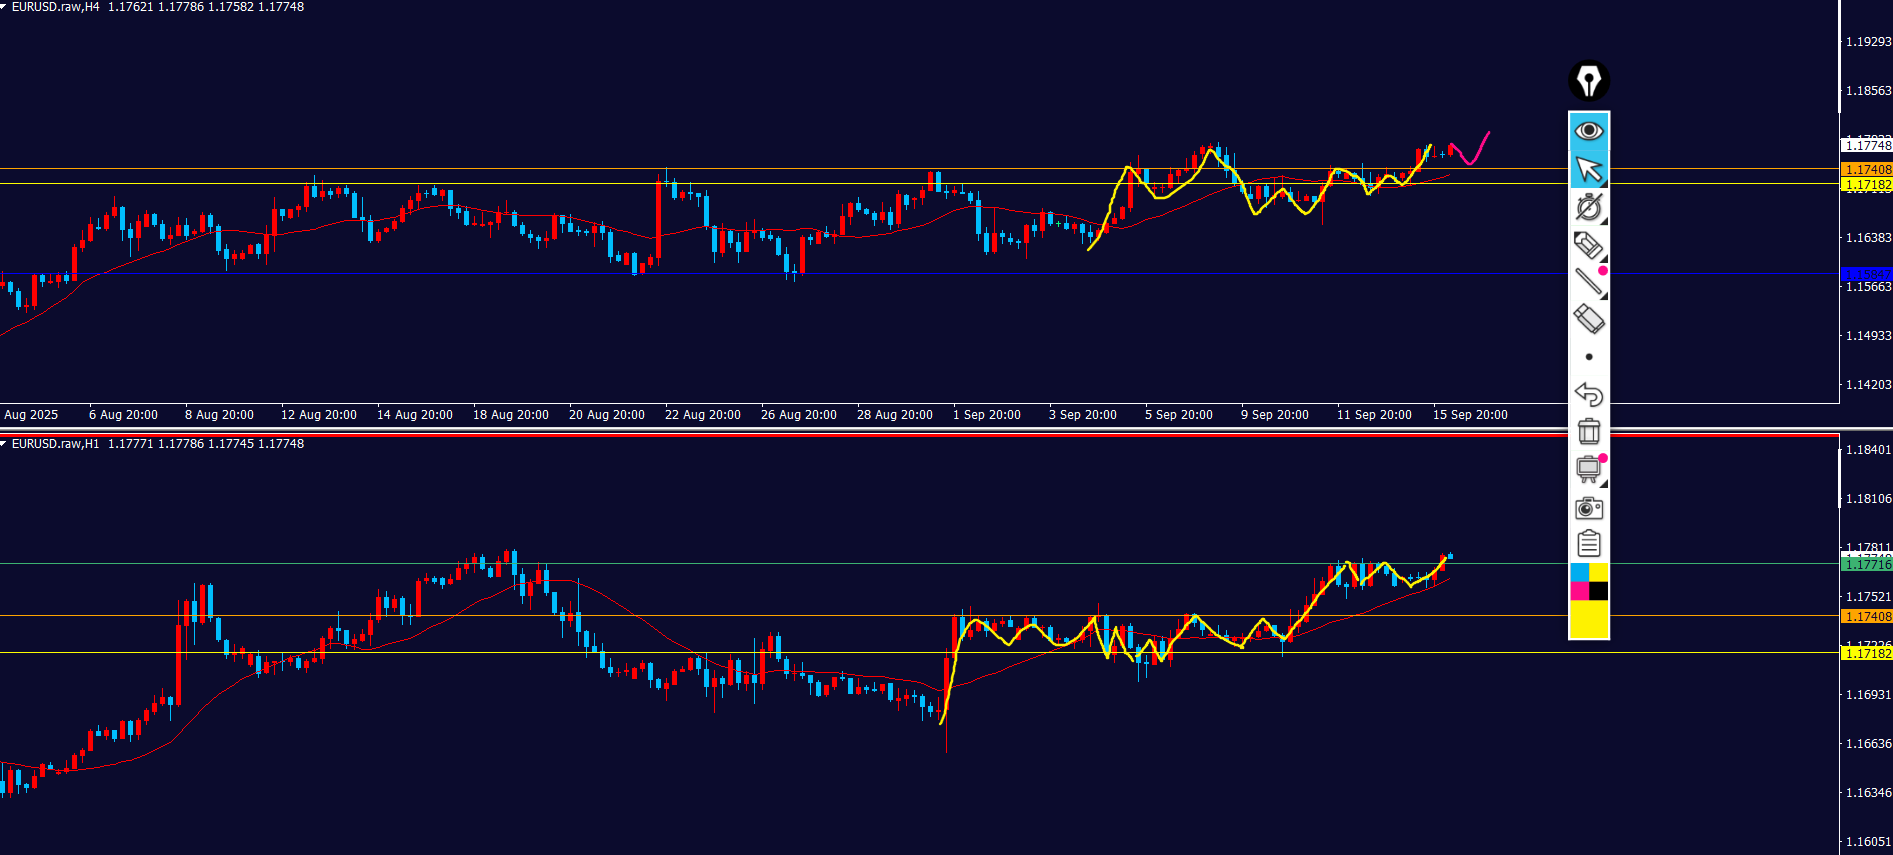Screen dimensions: 1893x855
Task: Select the highlighter marker tool
Action: (x=1588, y=245)
